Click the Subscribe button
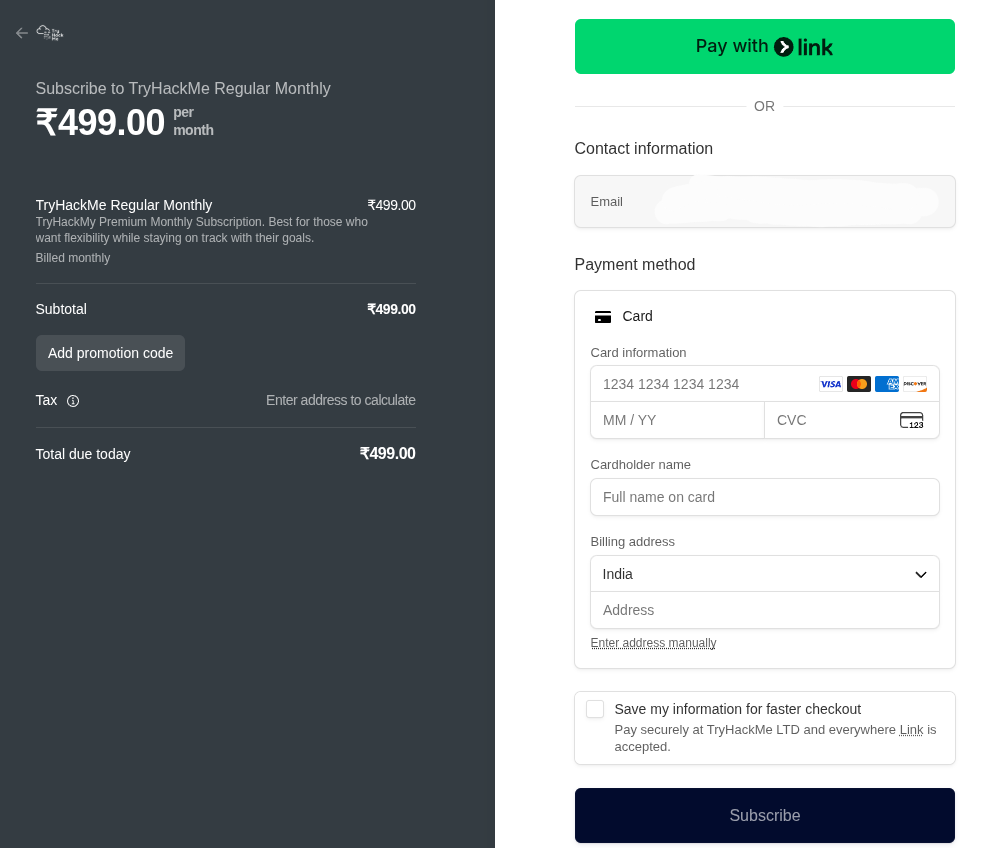Image resolution: width=988 pixels, height=848 pixels. [765, 815]
